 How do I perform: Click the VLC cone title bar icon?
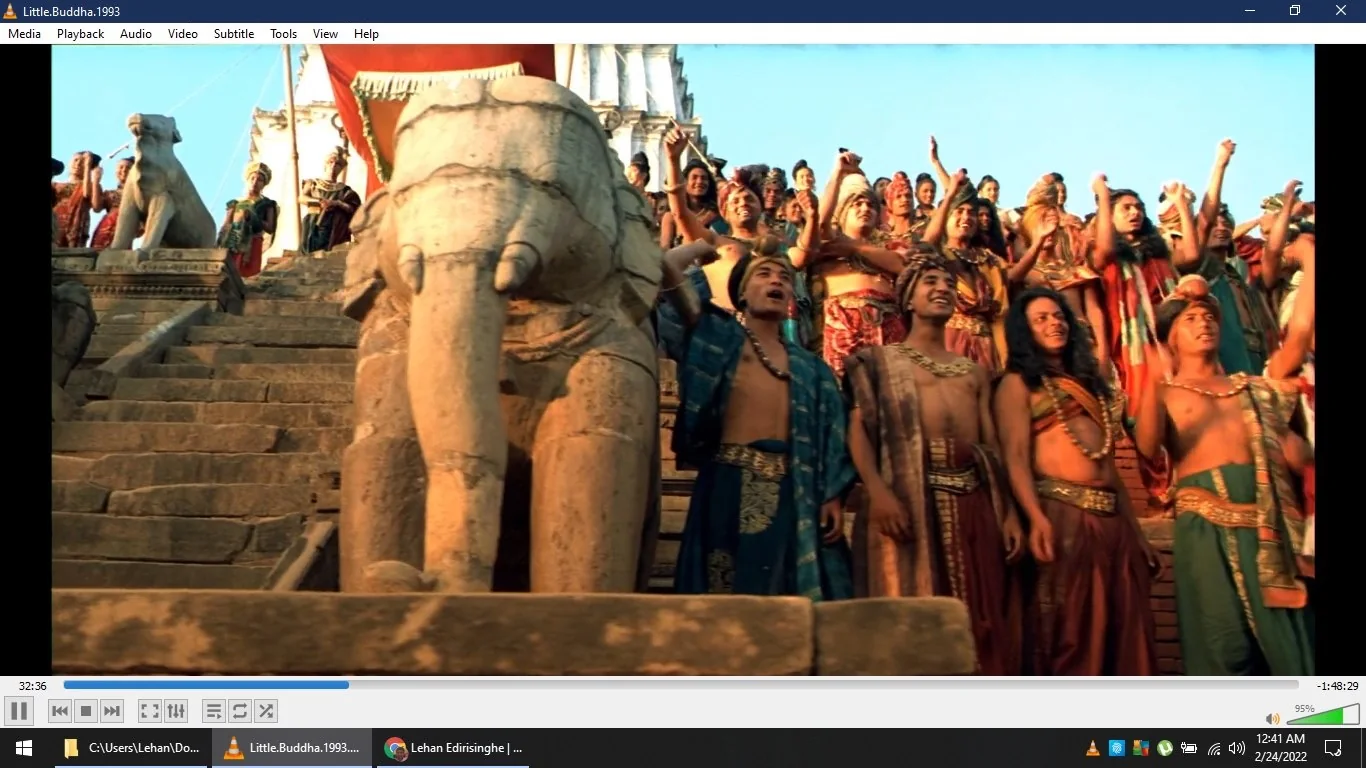pos(11,11)
